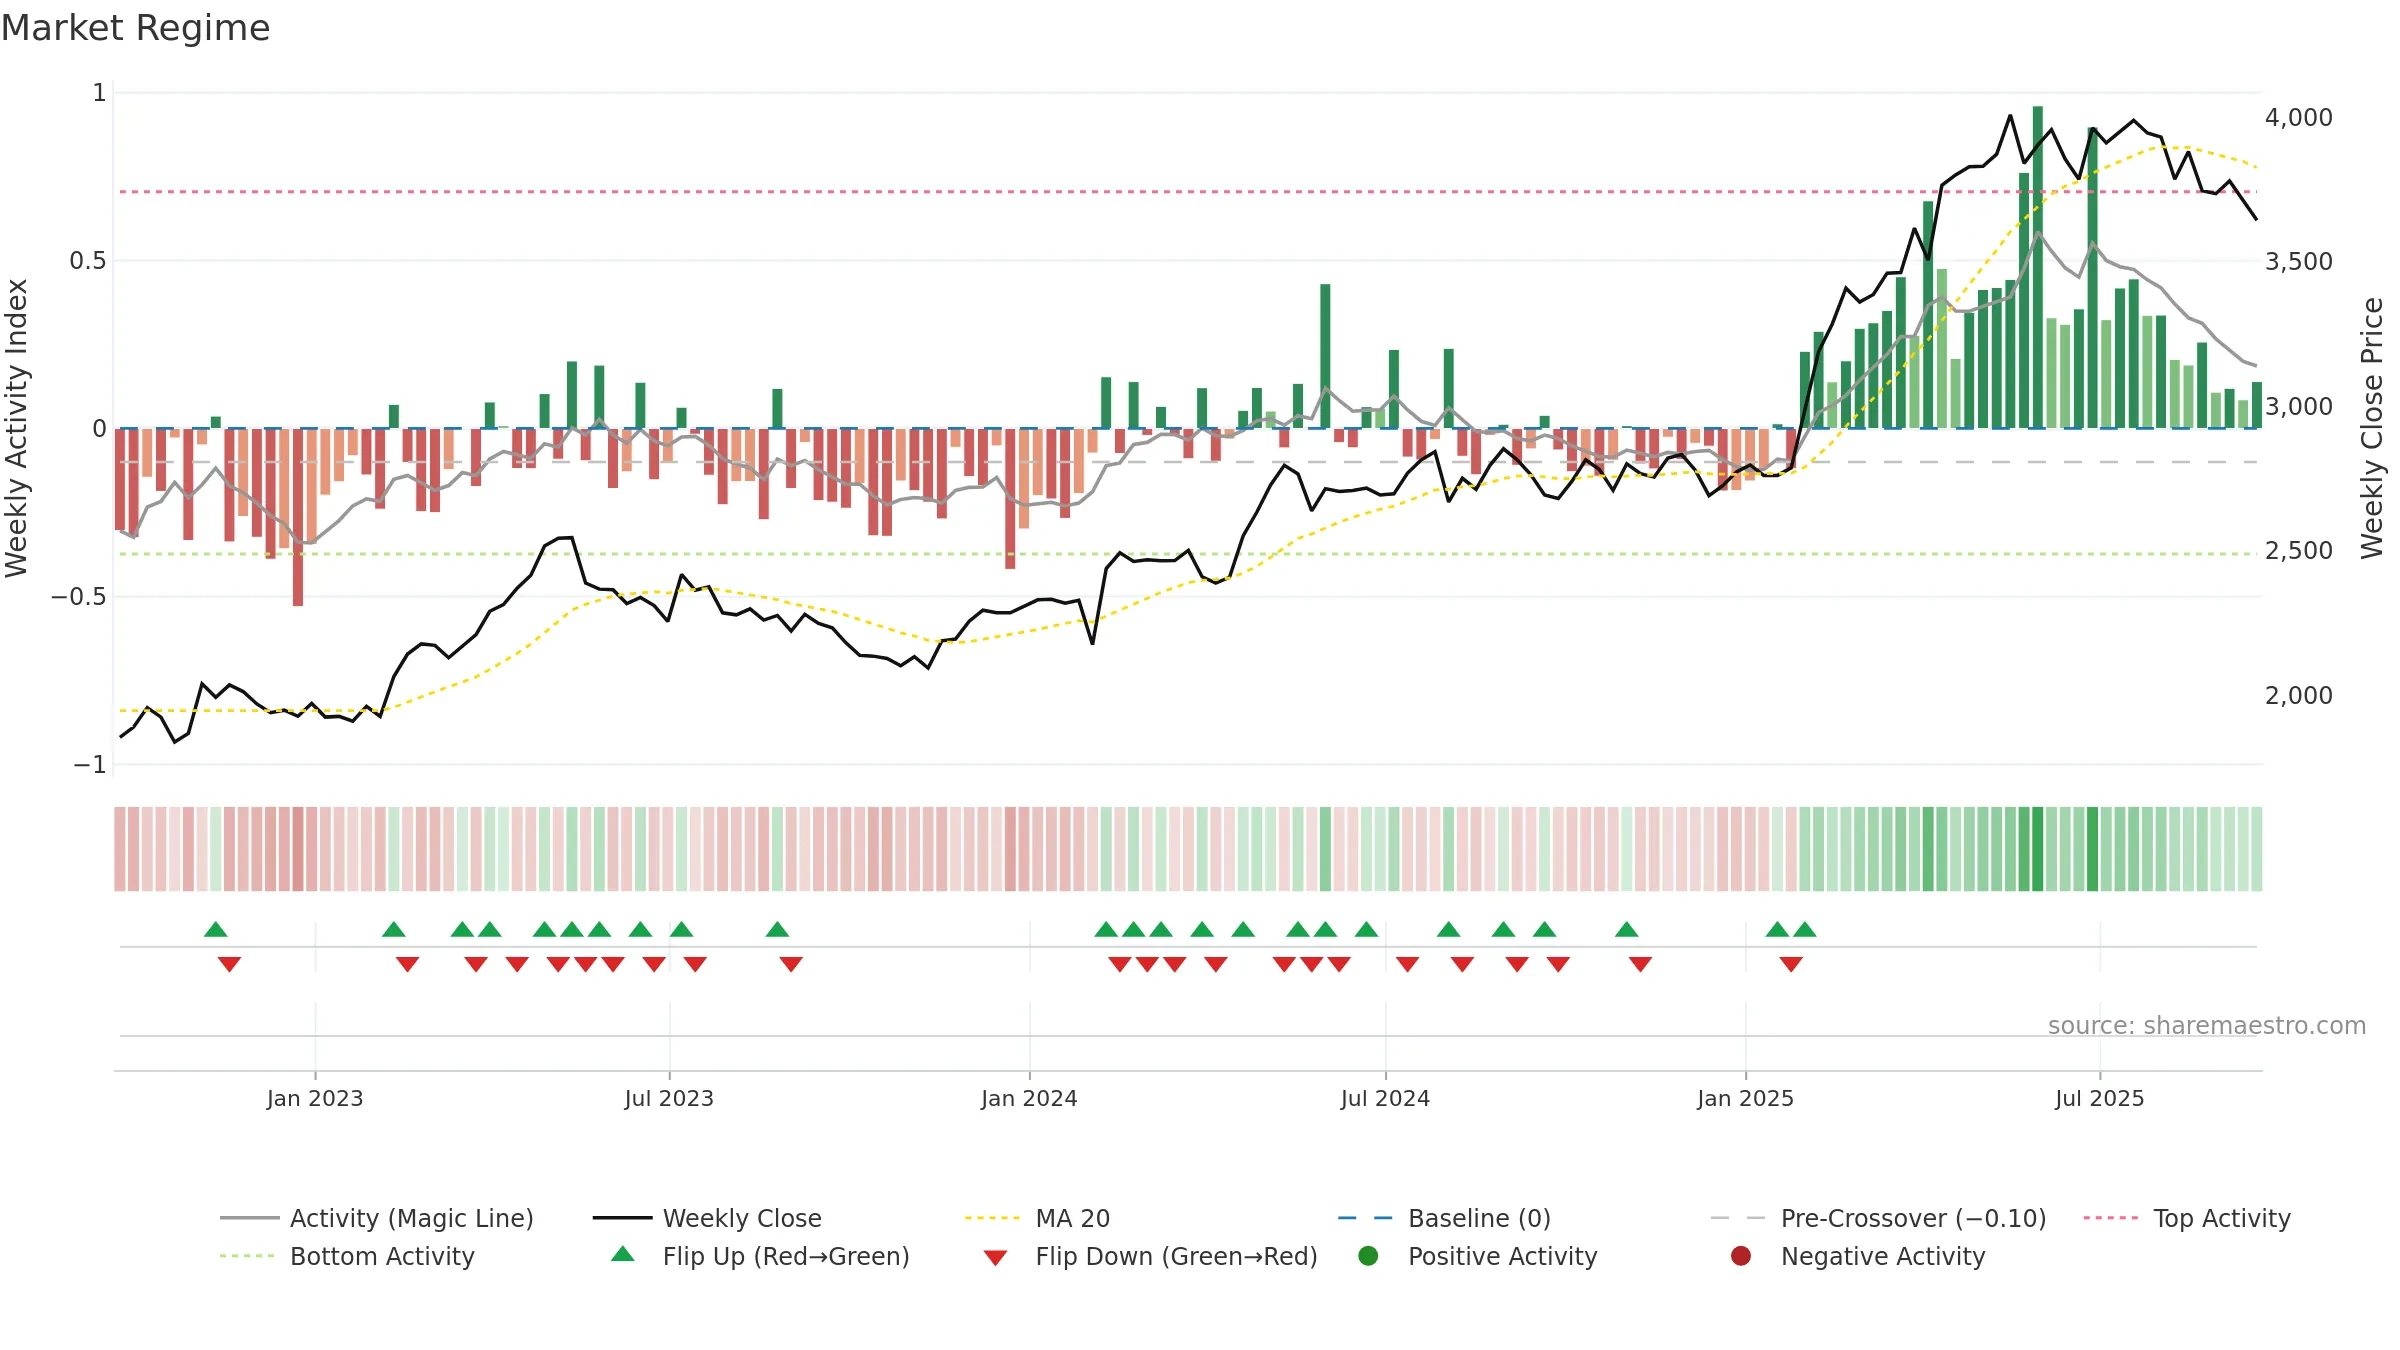Click the Jan 2025 x-axis label

point(1745,1098)
